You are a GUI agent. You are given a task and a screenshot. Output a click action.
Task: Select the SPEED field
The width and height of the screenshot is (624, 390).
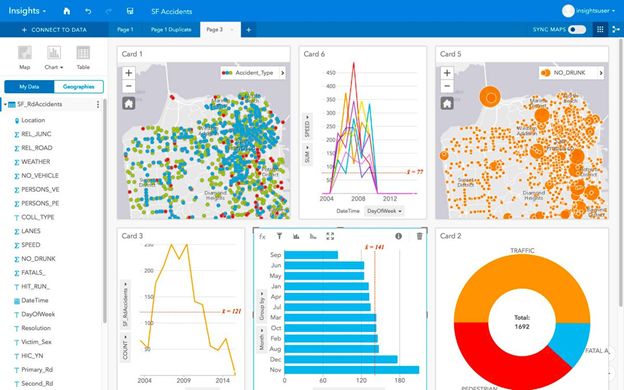(31, 245)
